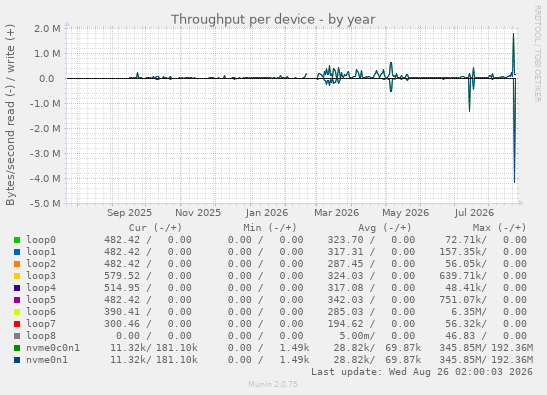547x395 pixels.
Task: Click the Mar 2026 axis label
Action: (336, 213)
